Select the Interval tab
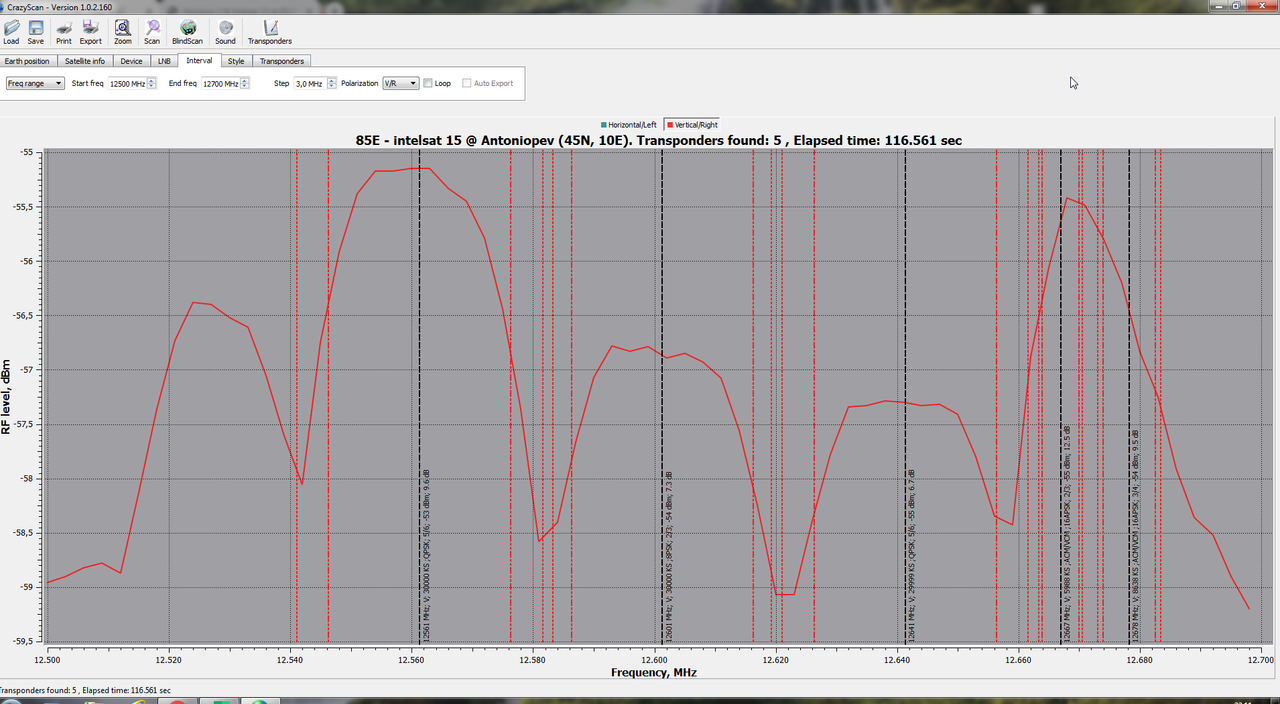This screenshot has width=1280, height=704. [199, 61]
